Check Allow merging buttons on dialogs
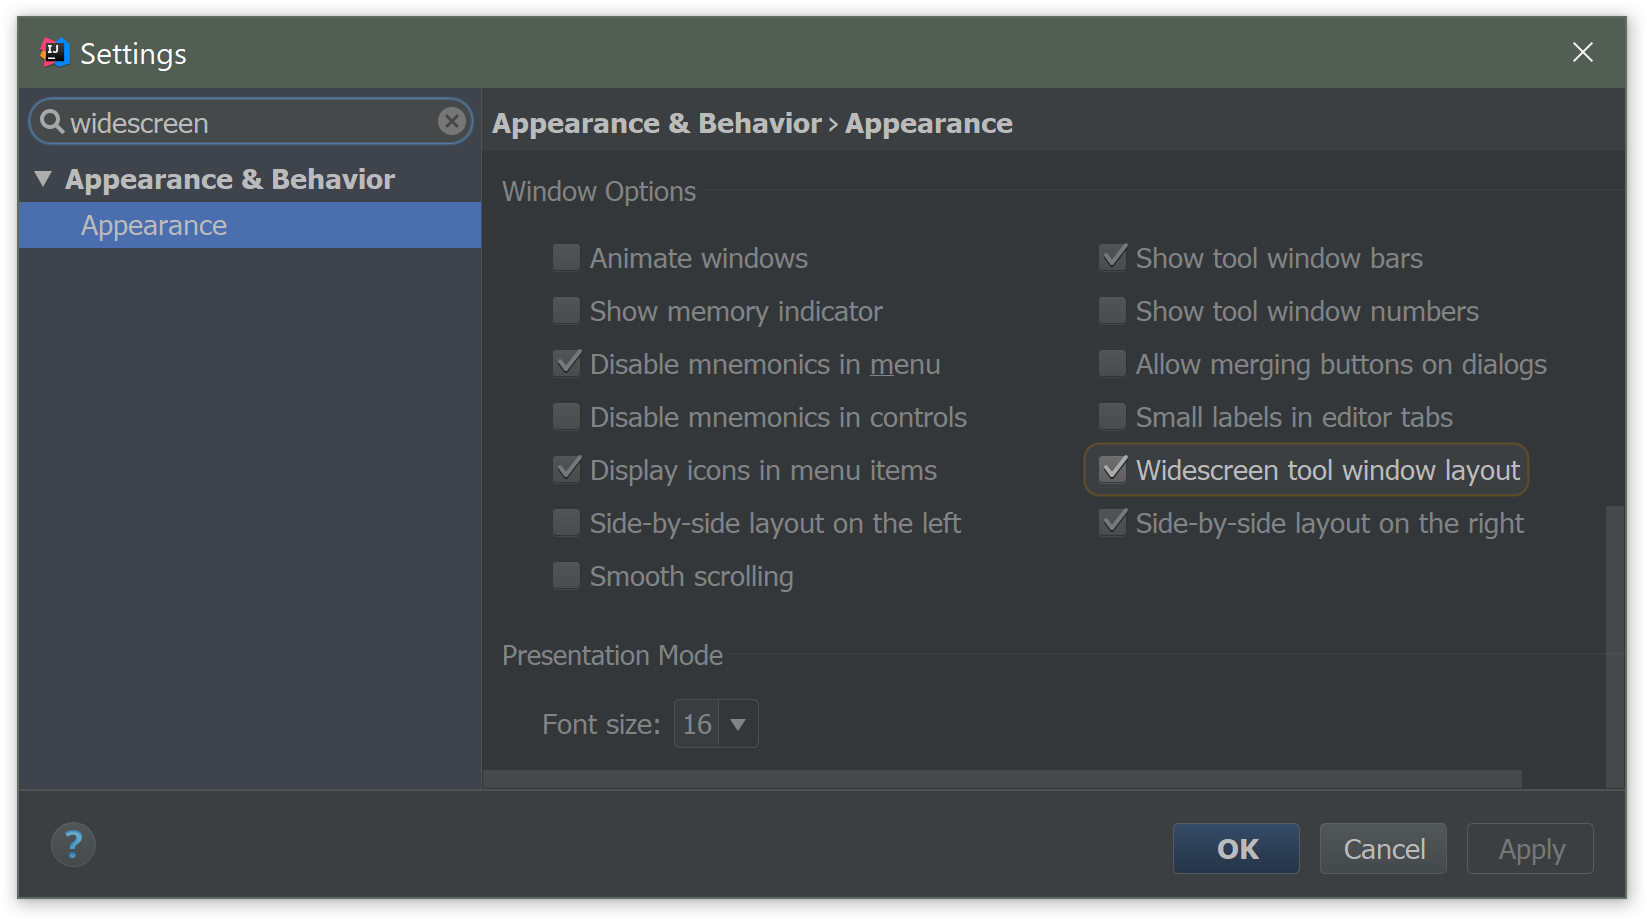The height and width of the screenshot is (919, 1647). 1112,364
